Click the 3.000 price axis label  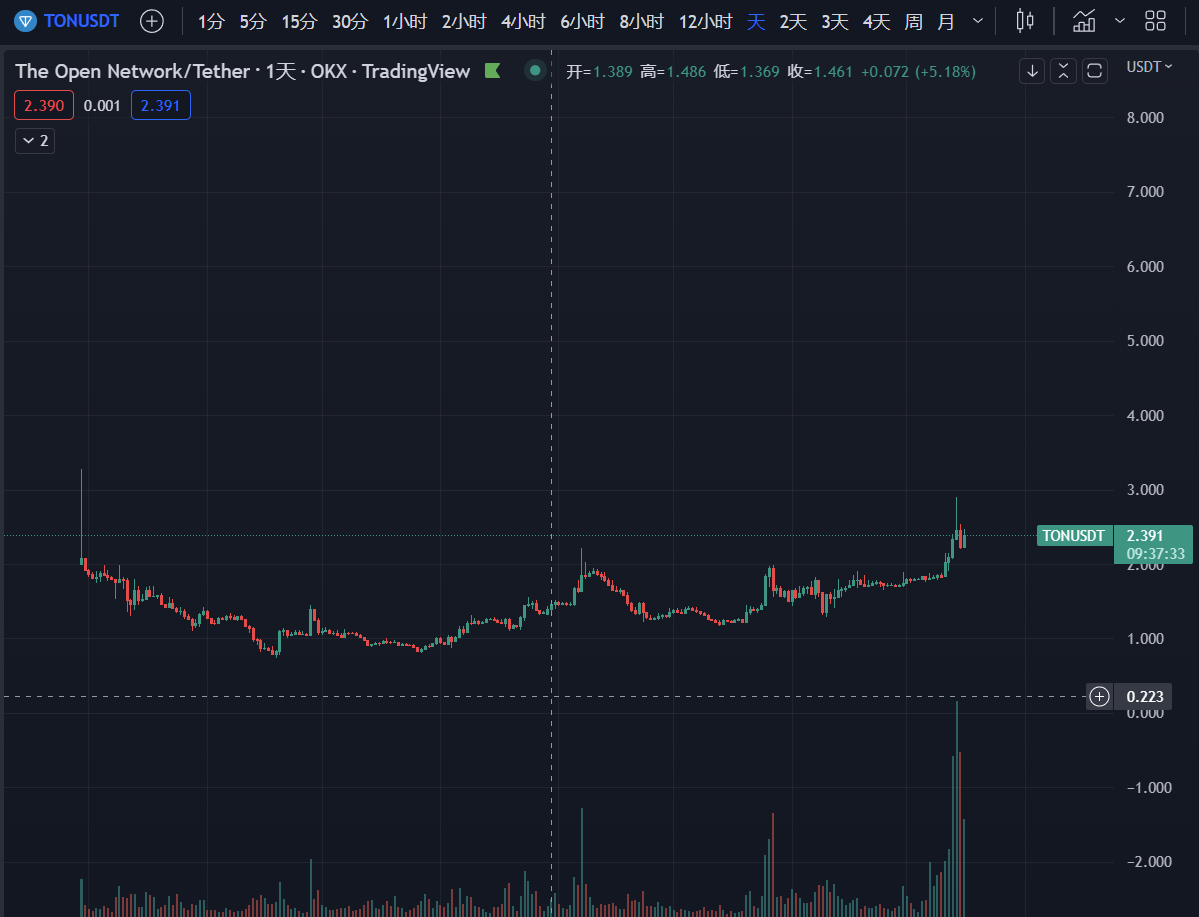pos(1145,490)
